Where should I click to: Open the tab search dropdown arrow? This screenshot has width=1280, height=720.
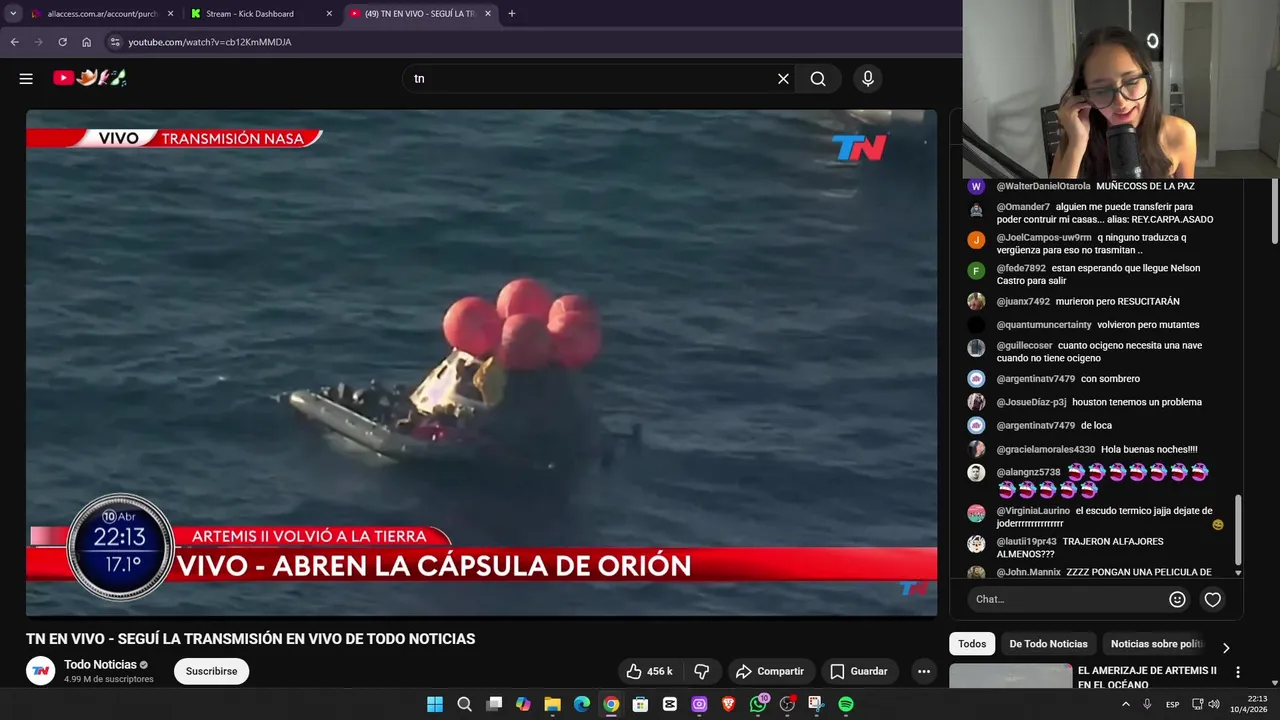[x=13, y=14]
